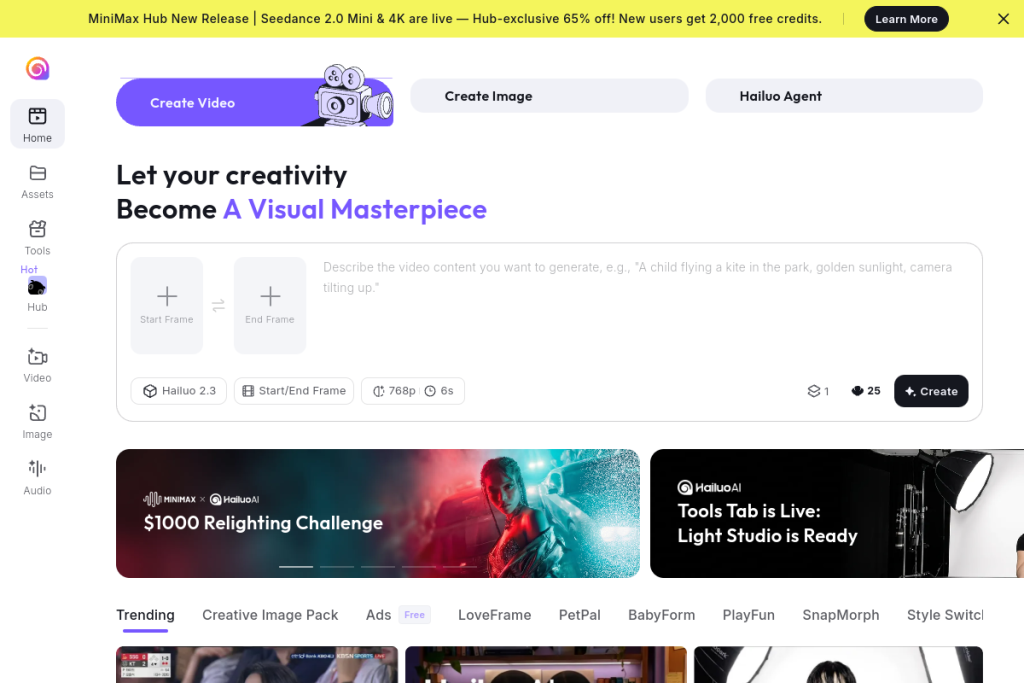1024x683 pixels.
Task: Switch to the LoveFrame tab
Action: click(494, 615)
